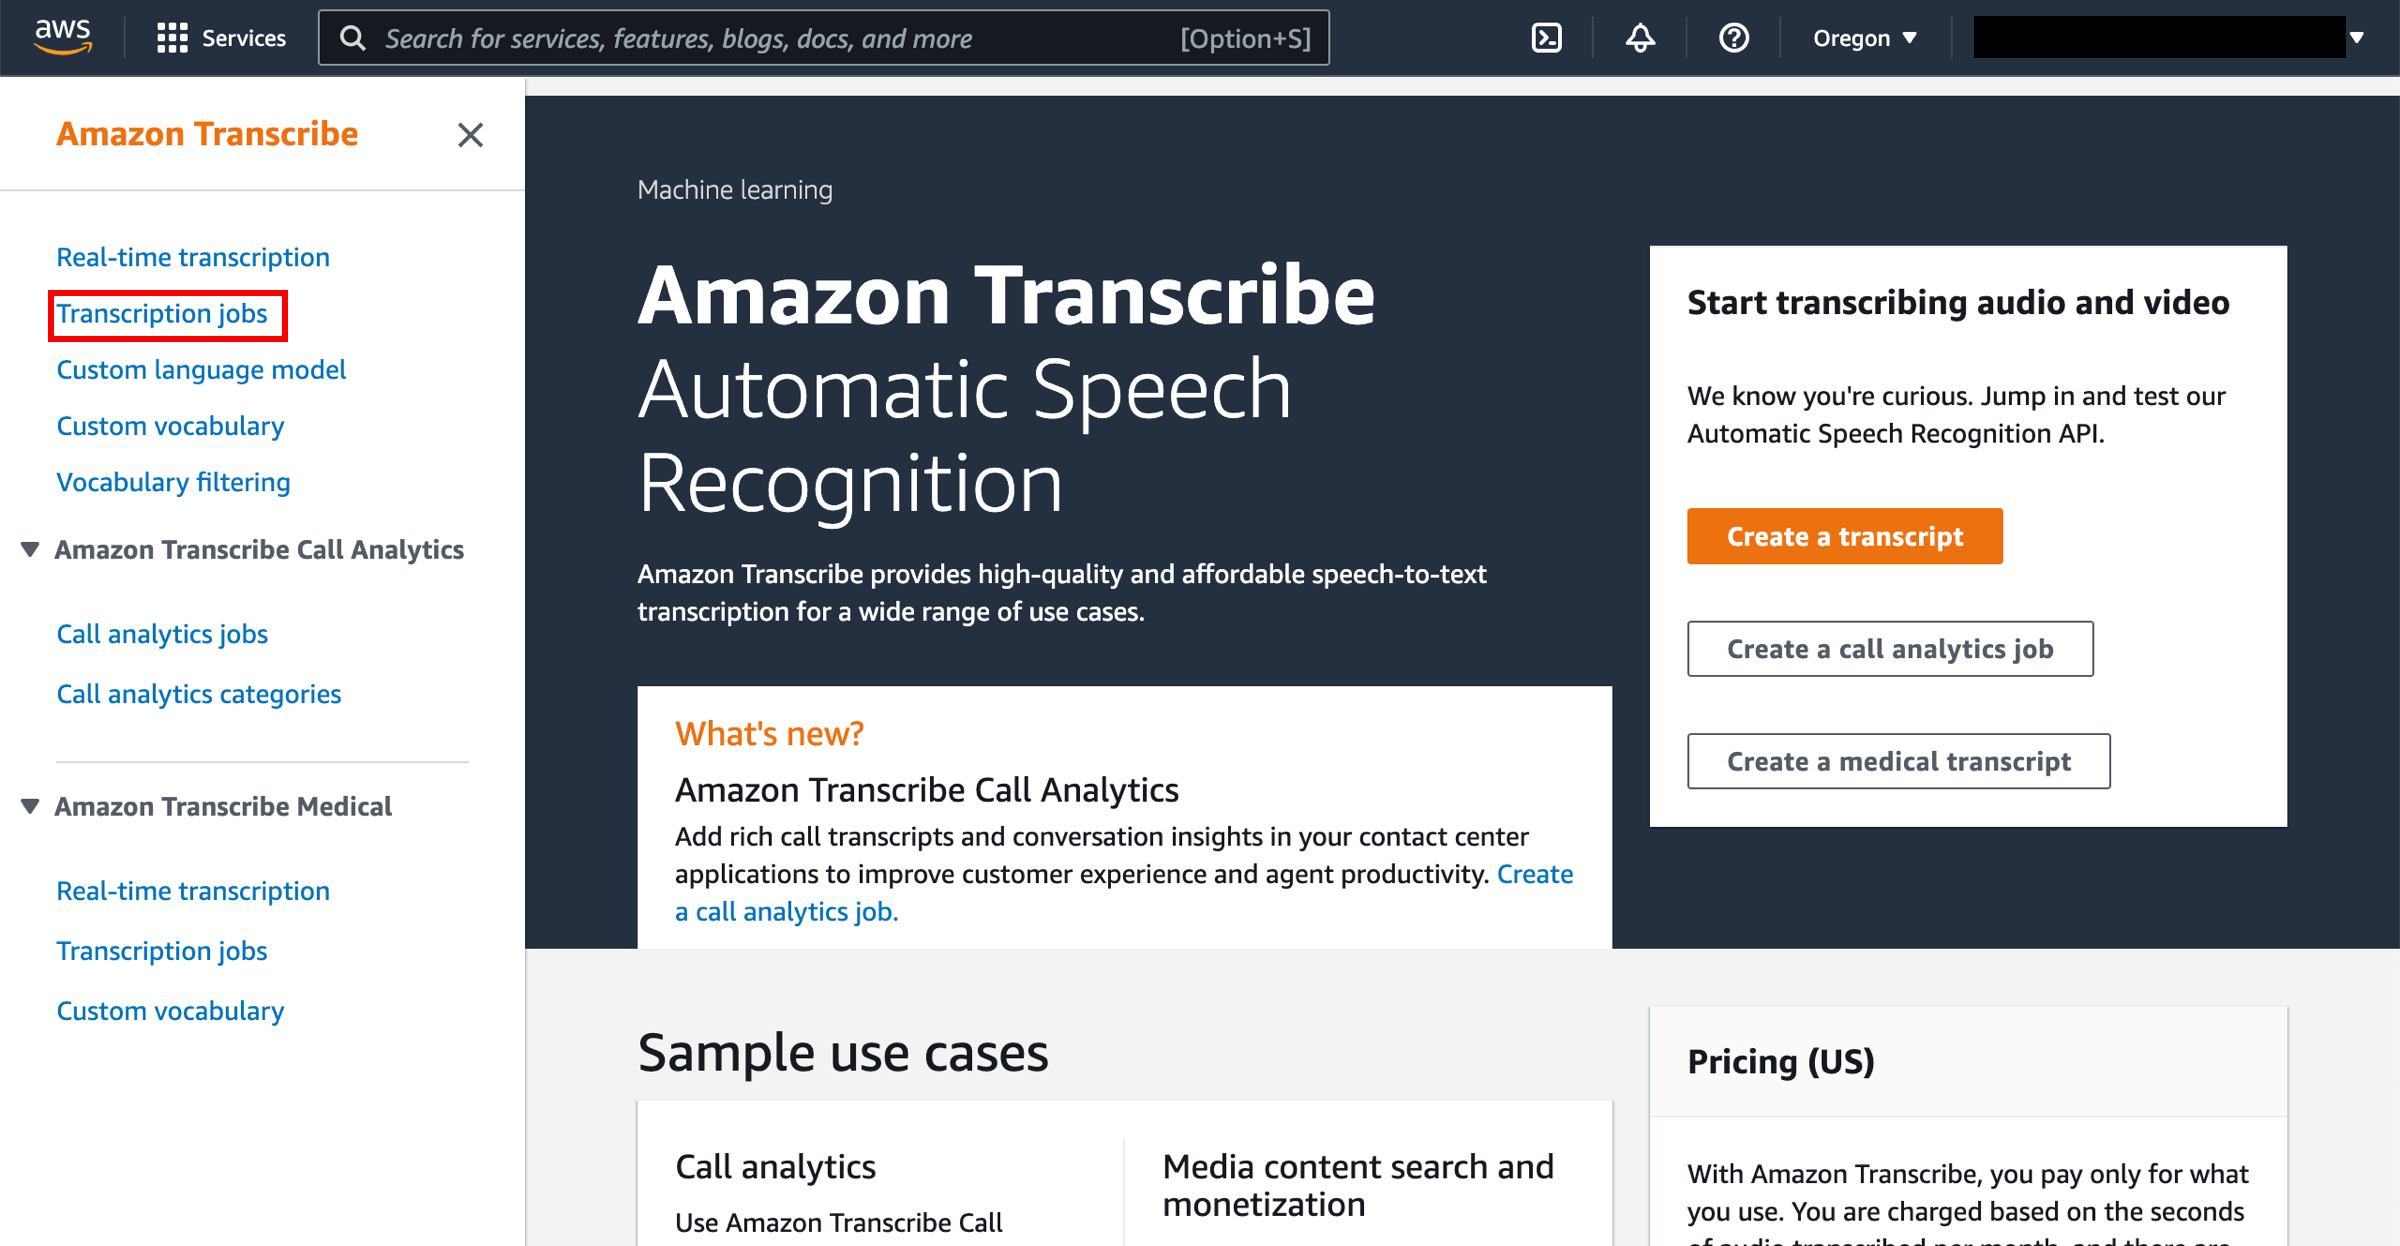Open the help question mark icon
The width and height of the screenshot is (2400, 1246).
(1733, 37)
